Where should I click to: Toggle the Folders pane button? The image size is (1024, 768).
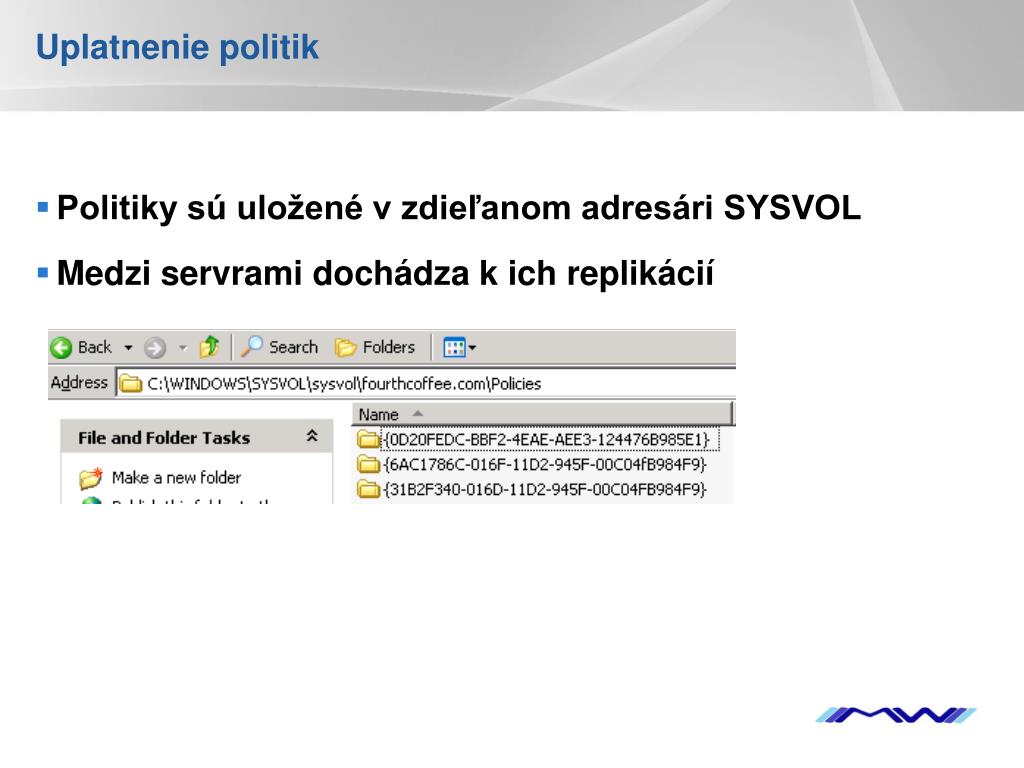click(x=375, y=347)
